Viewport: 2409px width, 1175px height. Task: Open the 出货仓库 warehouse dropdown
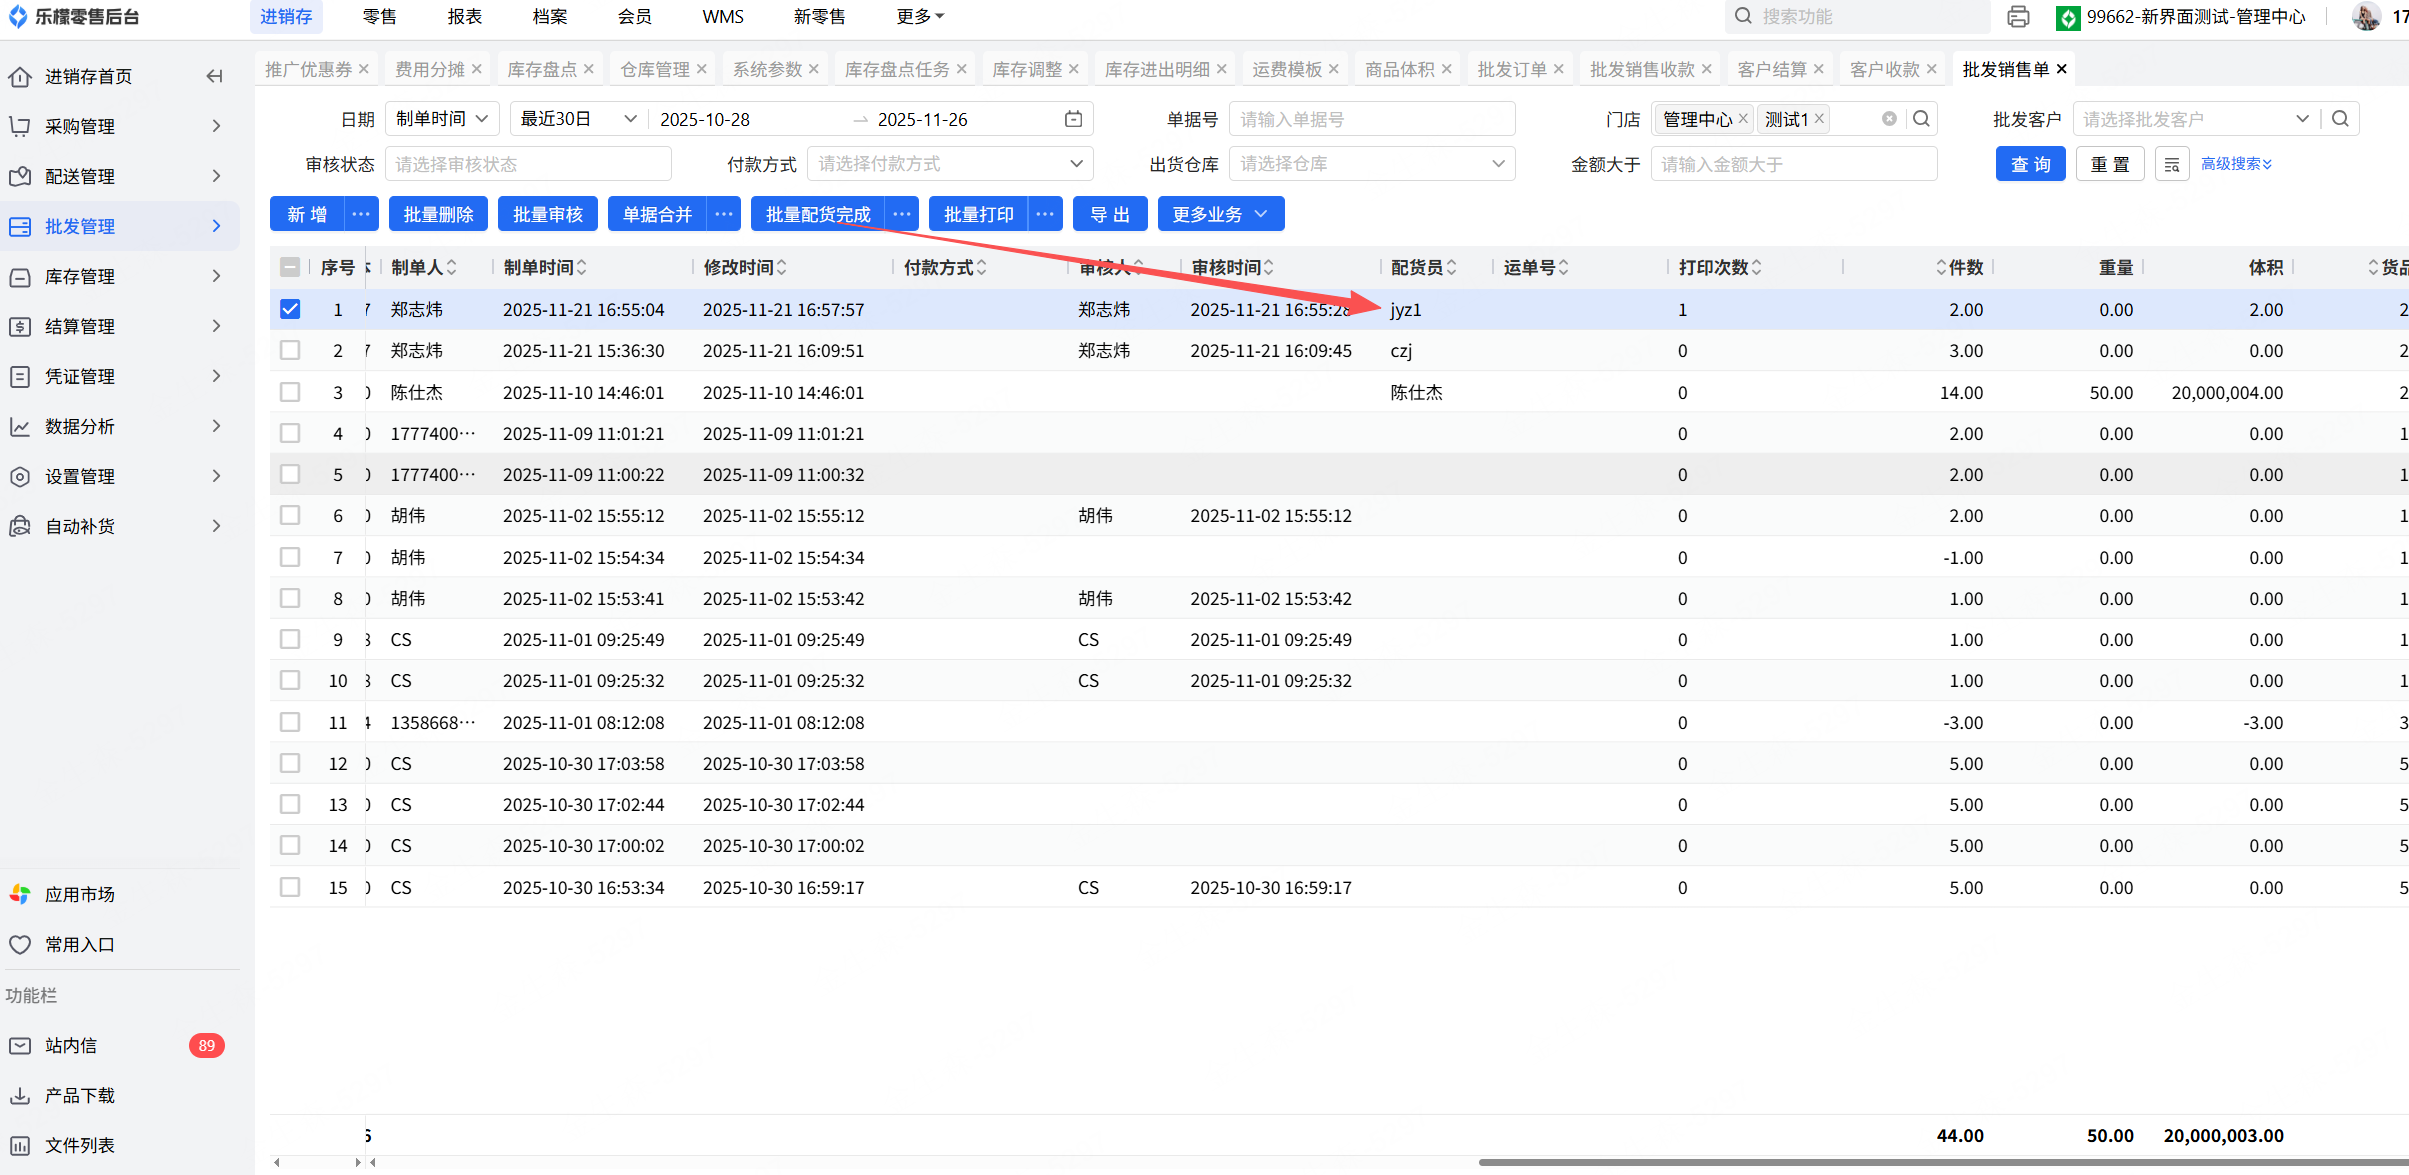coord(1371,164)
